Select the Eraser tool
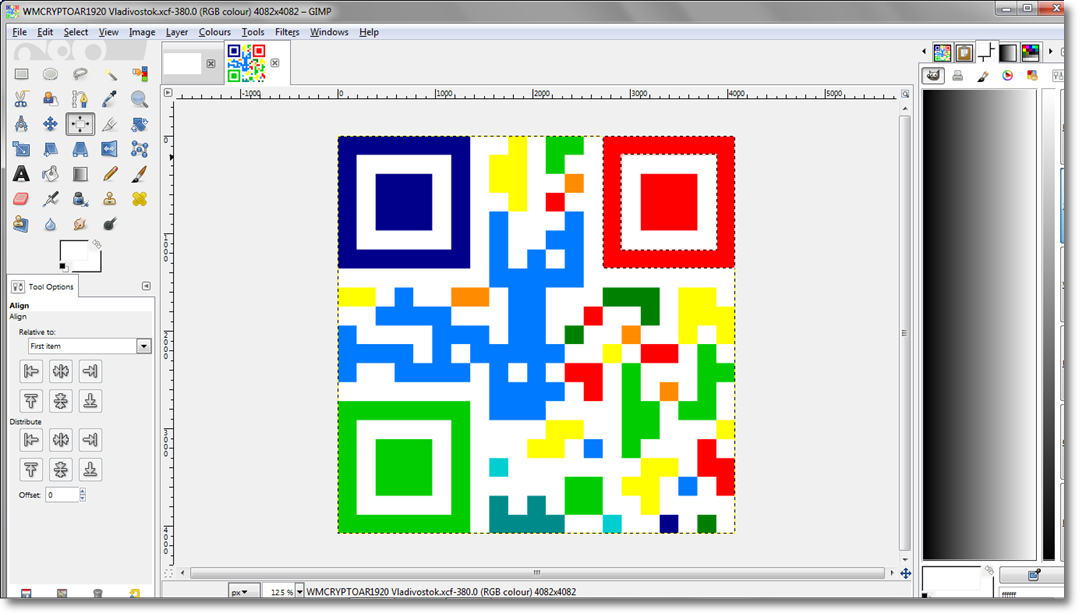 [21, 199]
